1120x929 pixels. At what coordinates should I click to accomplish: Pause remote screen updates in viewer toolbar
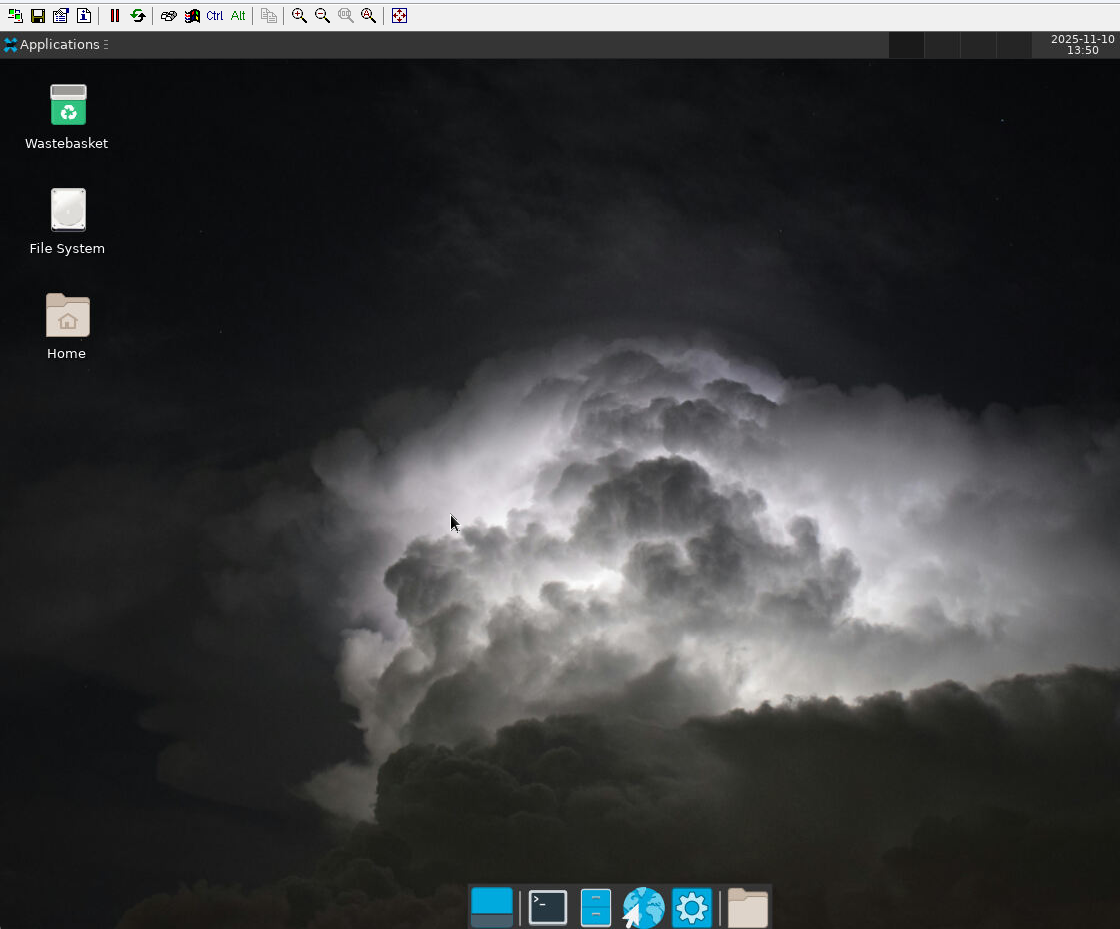114,15
